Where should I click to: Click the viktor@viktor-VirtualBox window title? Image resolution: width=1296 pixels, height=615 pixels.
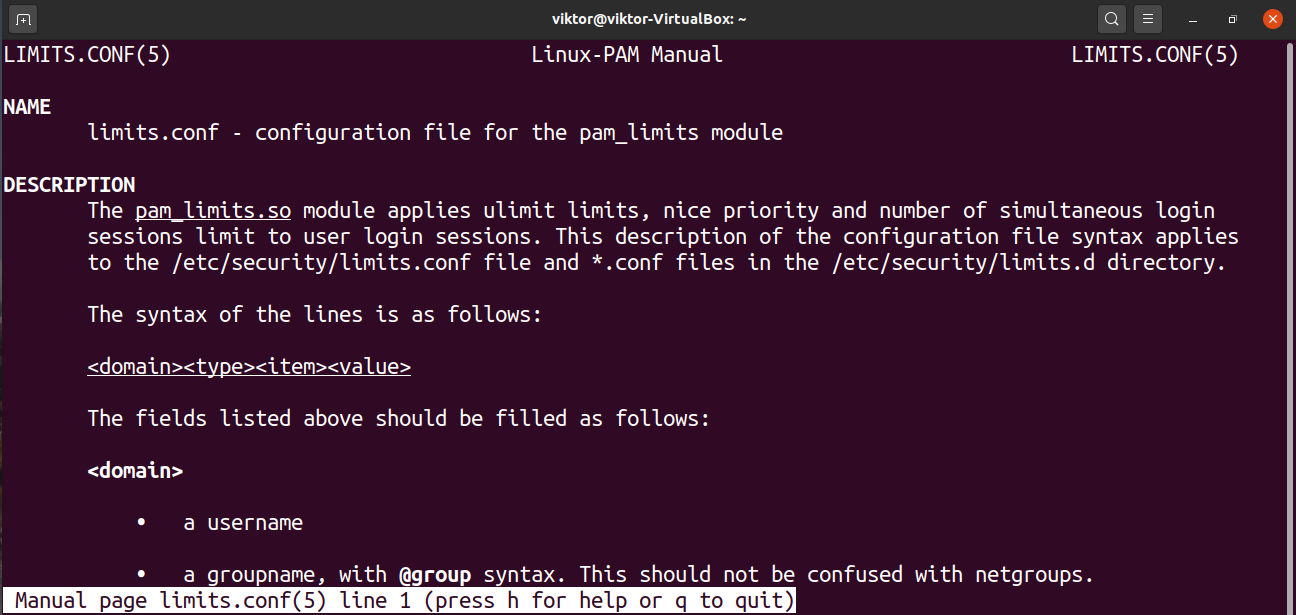point(647,19)
